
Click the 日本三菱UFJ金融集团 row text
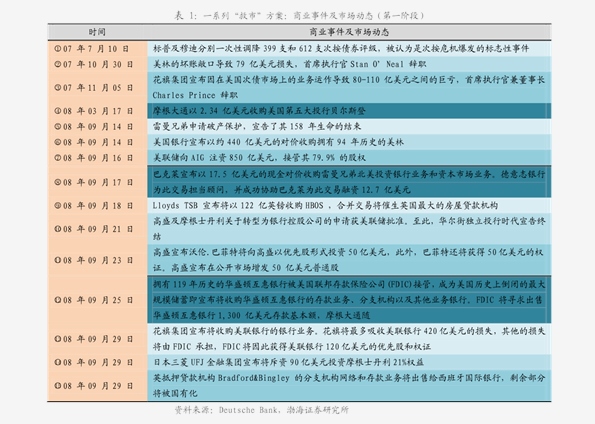(288, 362)
